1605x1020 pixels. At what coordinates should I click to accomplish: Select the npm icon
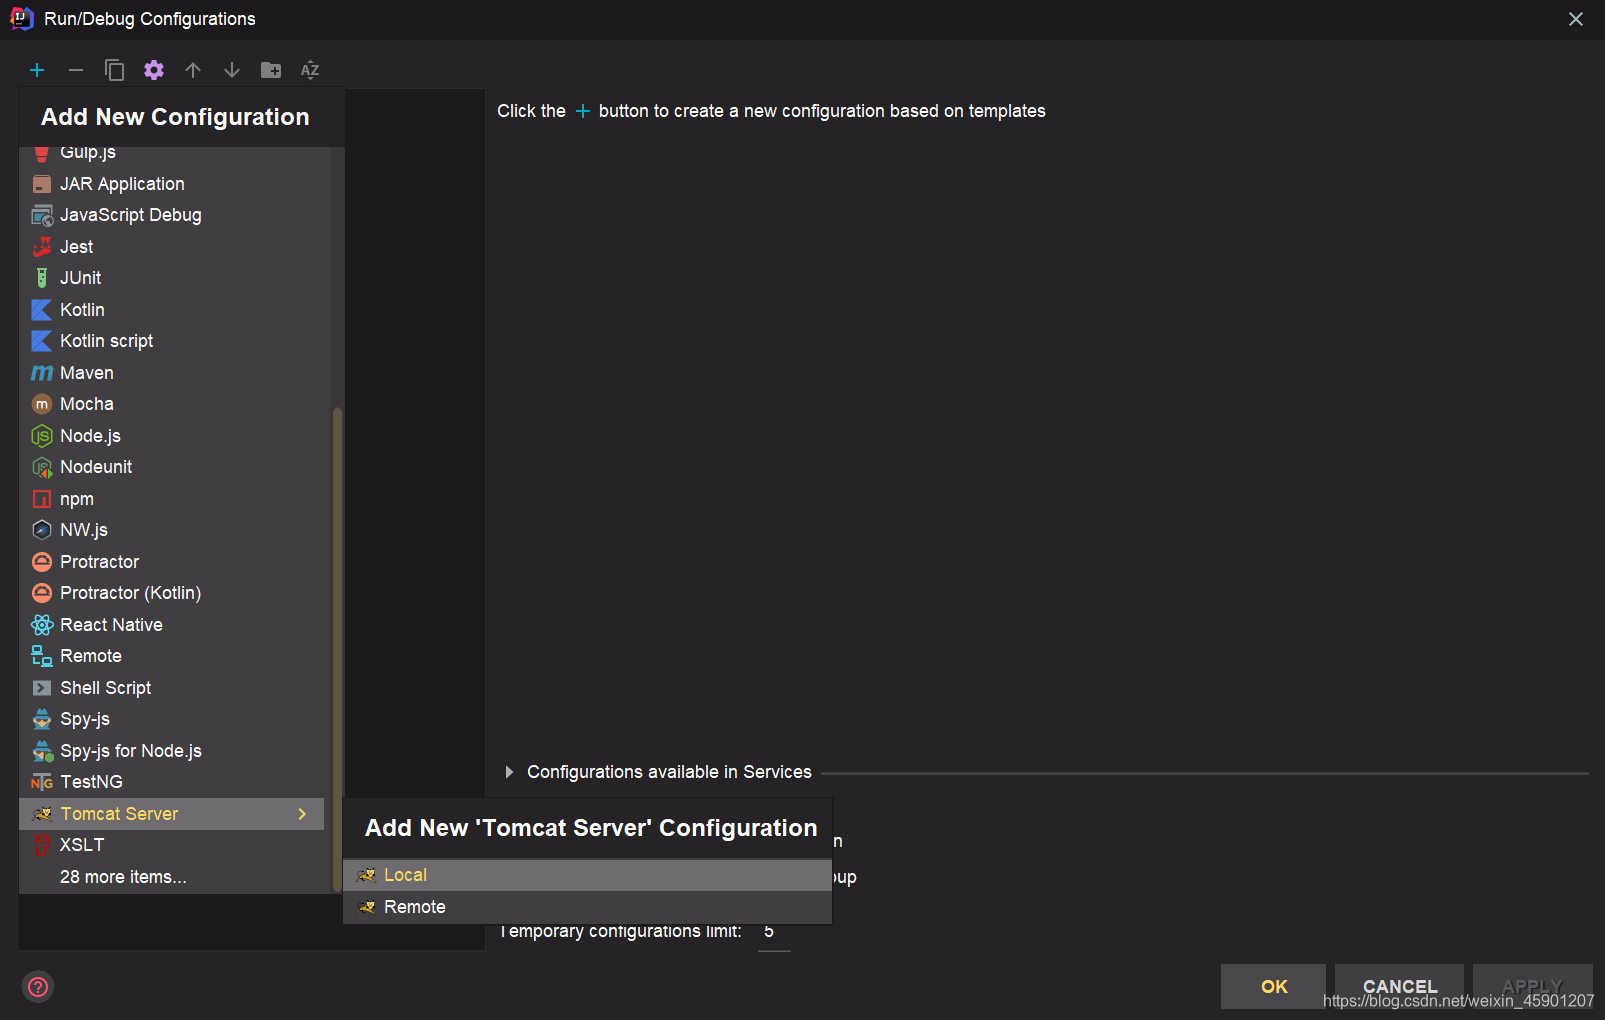(x=42, y=499)
